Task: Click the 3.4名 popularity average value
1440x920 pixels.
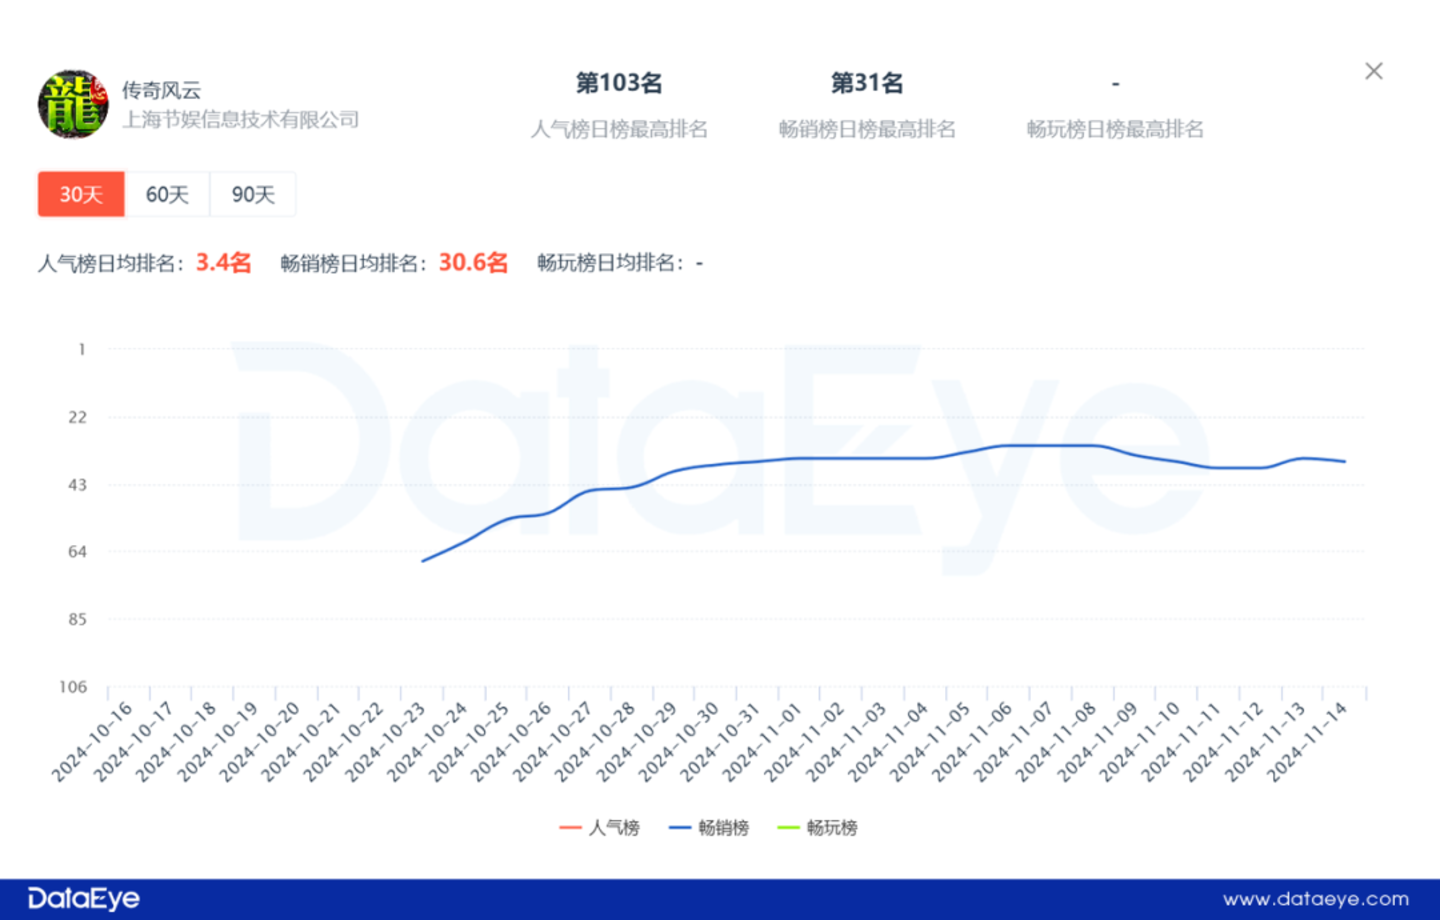Action: point(223,263)
